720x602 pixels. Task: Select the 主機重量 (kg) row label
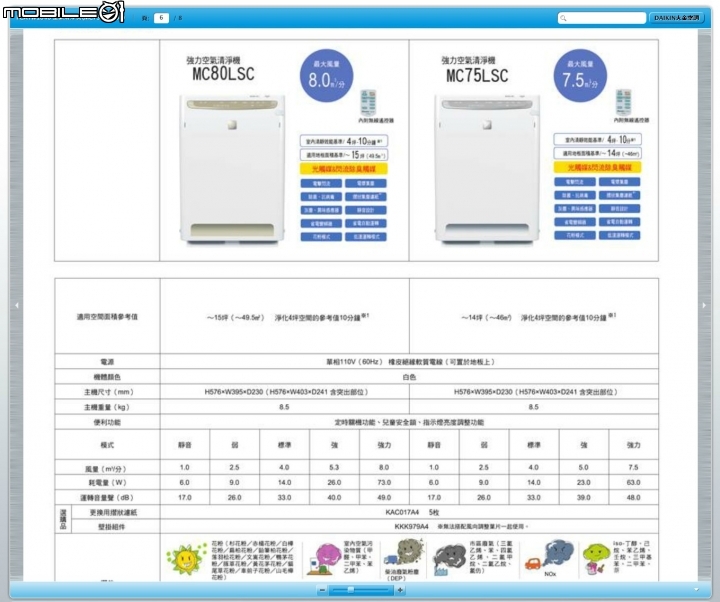coord(107,407)
